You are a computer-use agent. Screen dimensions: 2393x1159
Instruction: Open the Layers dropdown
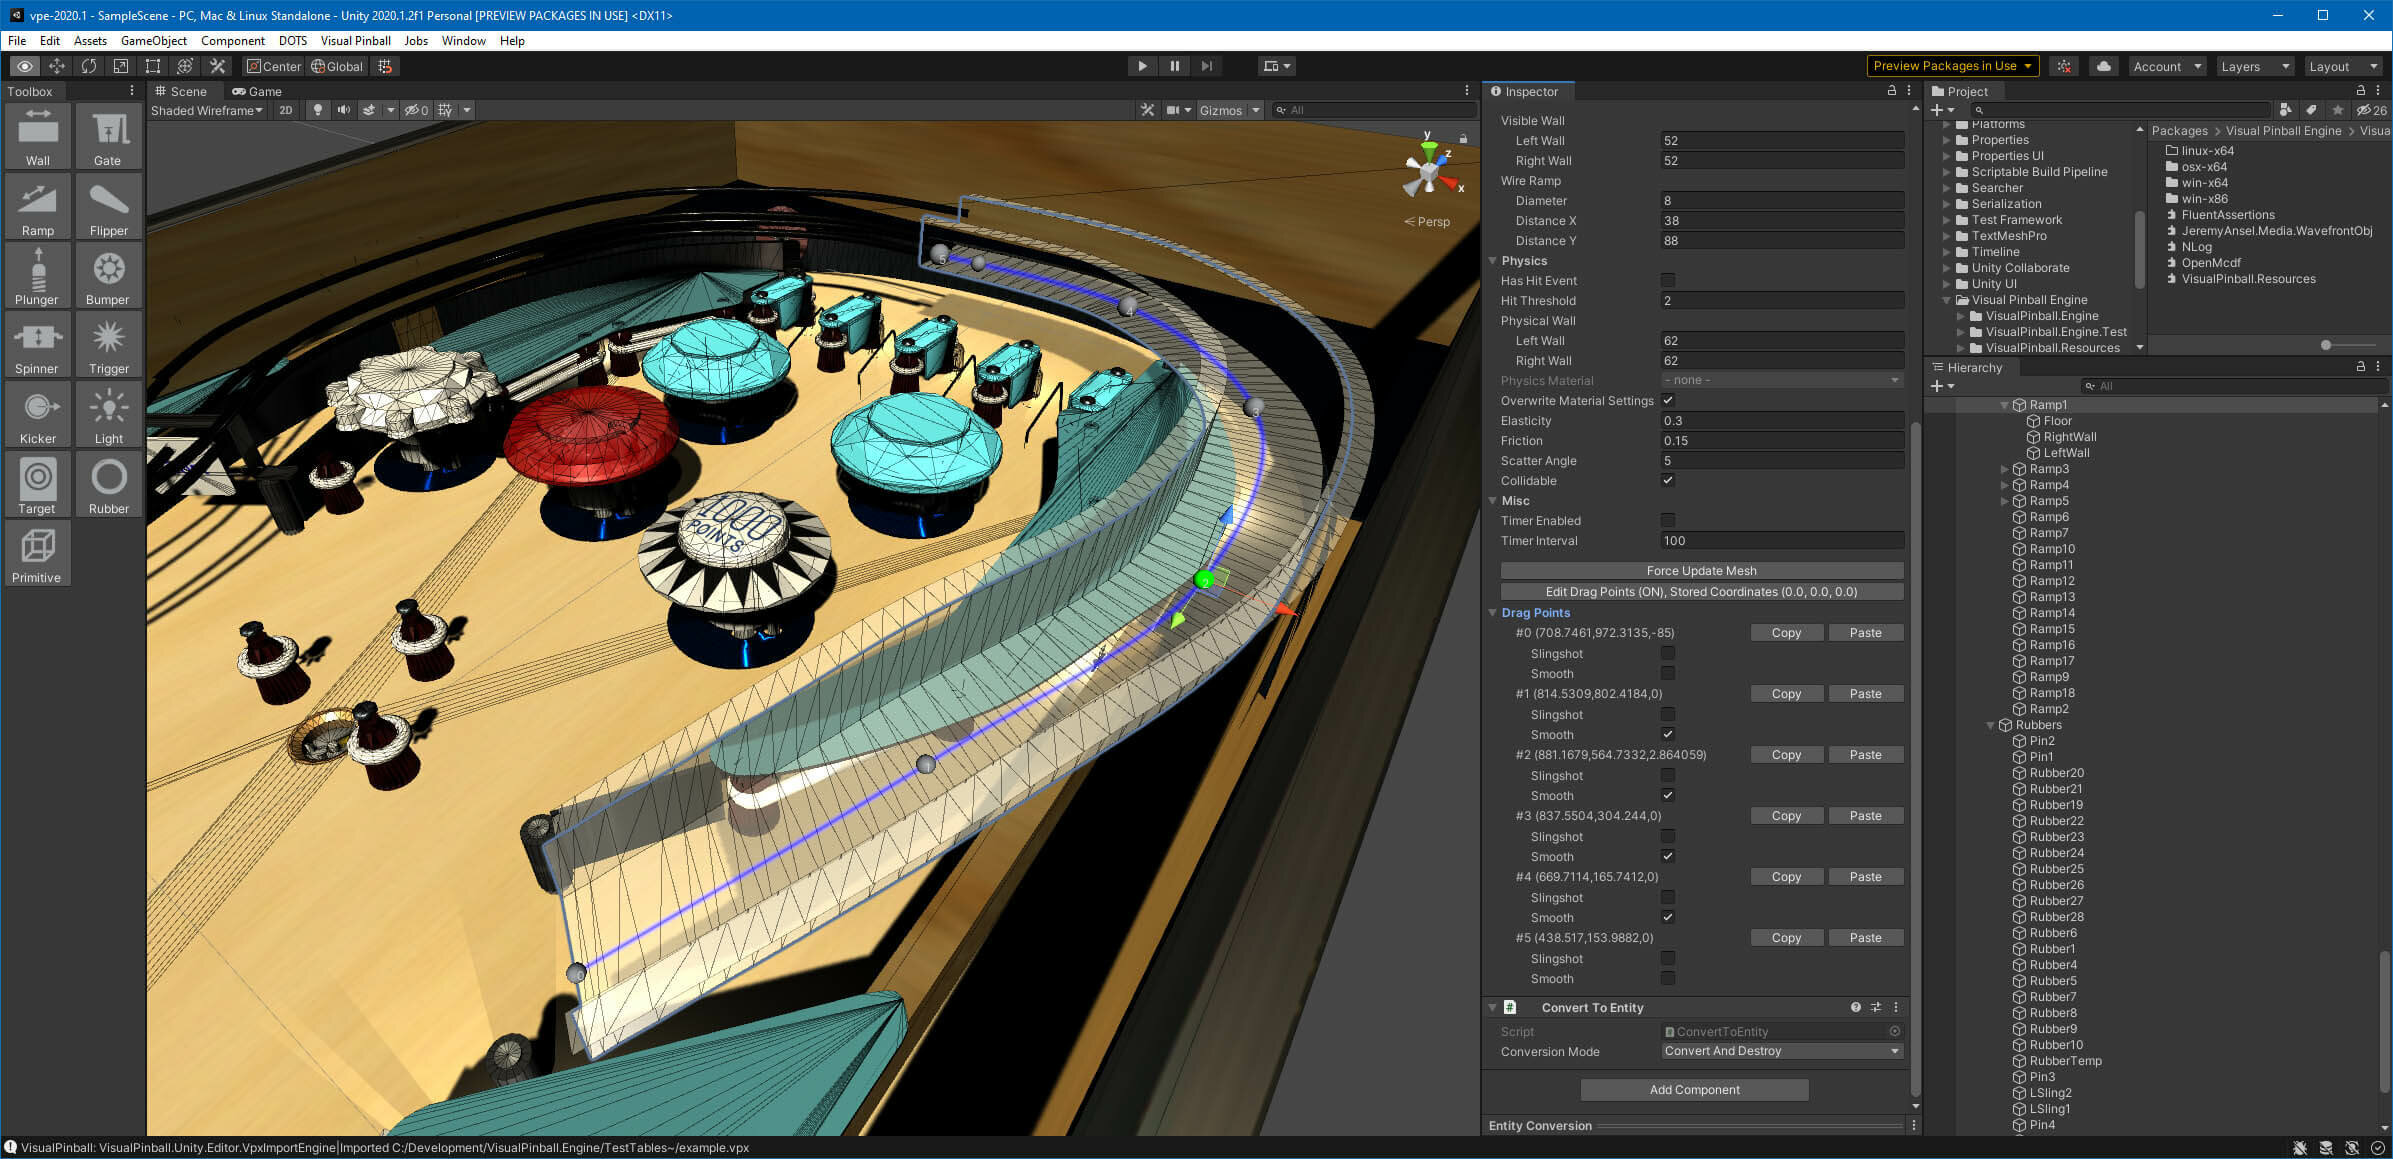pyautogui.click(x=2254, y=66)
